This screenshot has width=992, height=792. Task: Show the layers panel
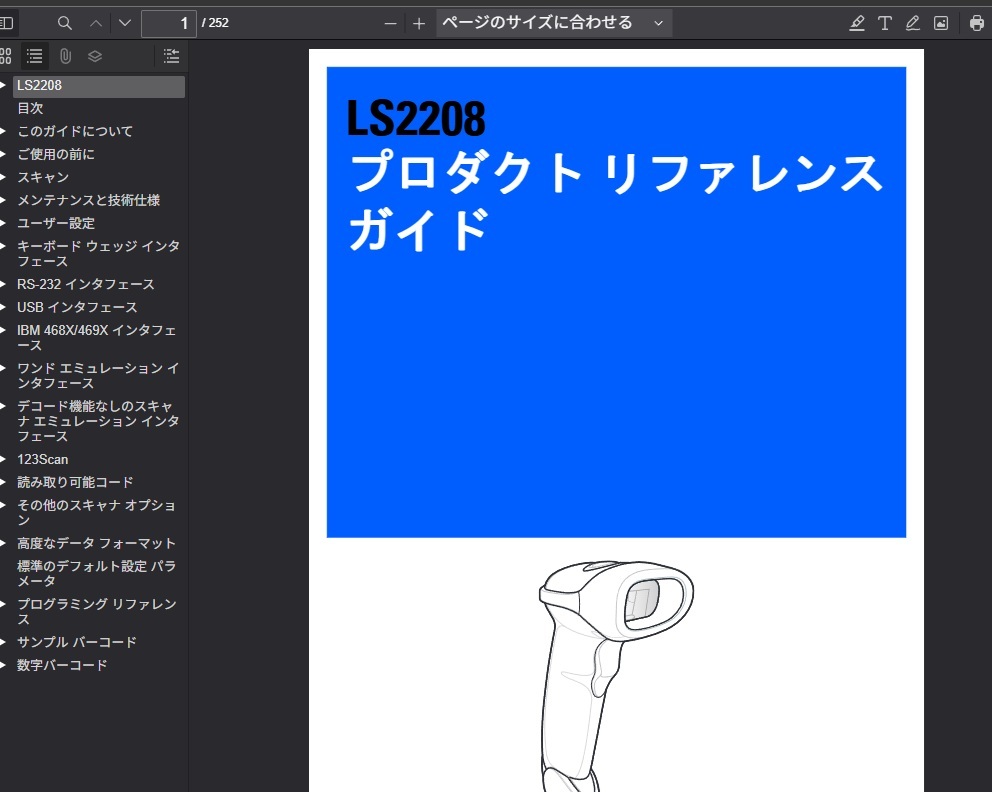(94, 56)
